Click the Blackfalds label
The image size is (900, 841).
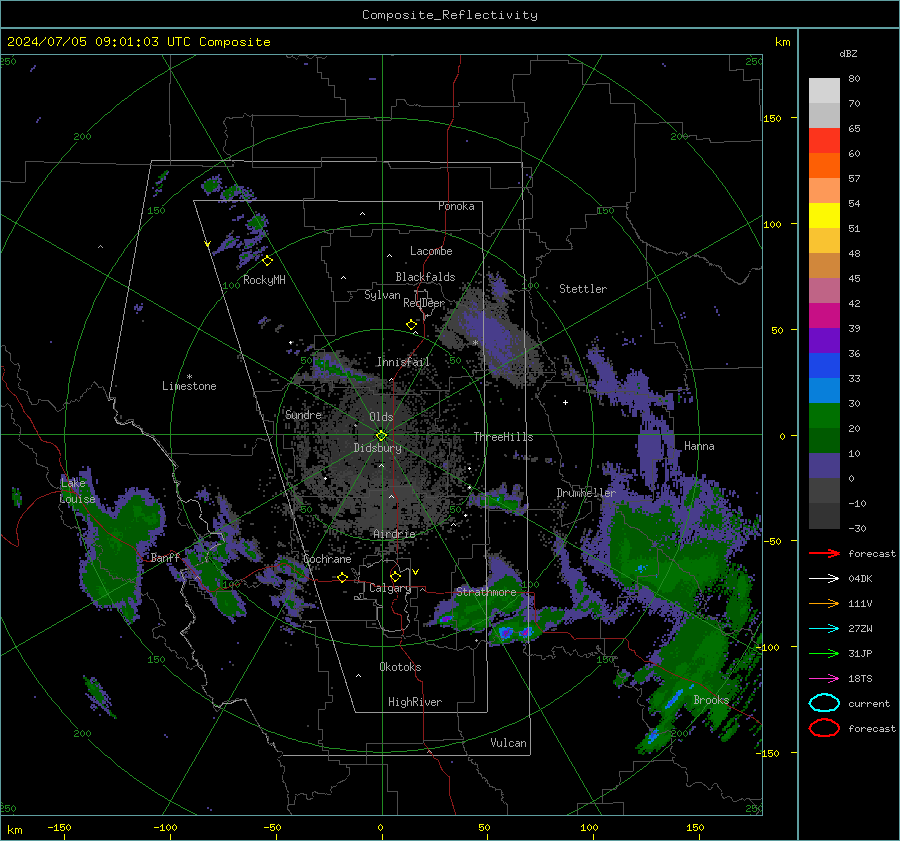[x=425, y=277]
